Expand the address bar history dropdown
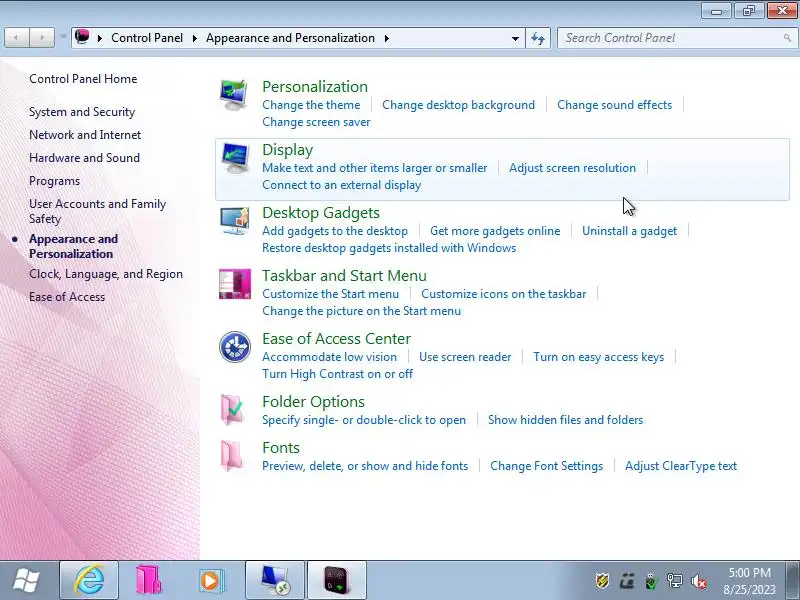Image resolution: width=800 pixels, height=600 pixels. 515,39
